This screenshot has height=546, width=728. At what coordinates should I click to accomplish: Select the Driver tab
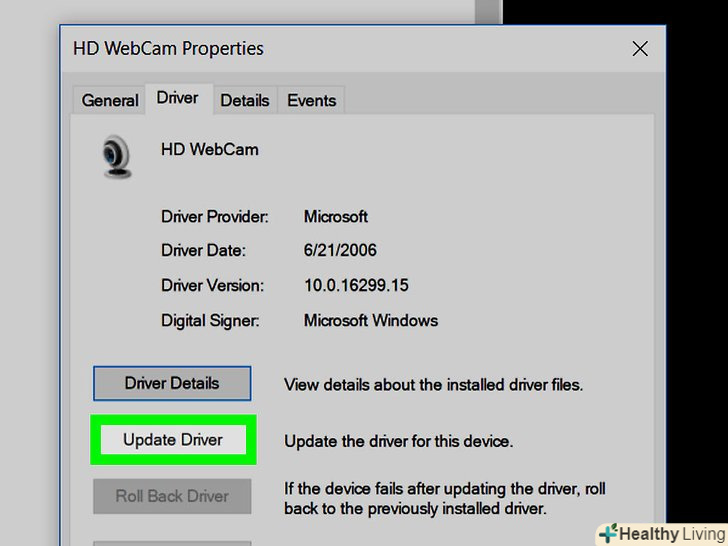[179, 98]
